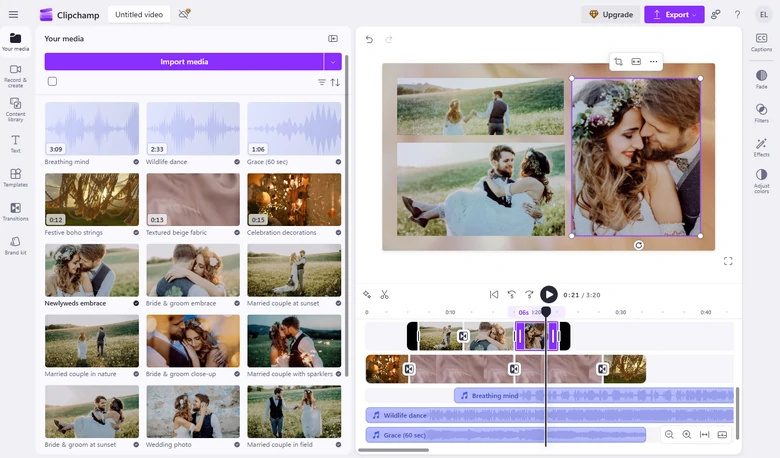Click the Undo arrow

click(x=369, y=39)
